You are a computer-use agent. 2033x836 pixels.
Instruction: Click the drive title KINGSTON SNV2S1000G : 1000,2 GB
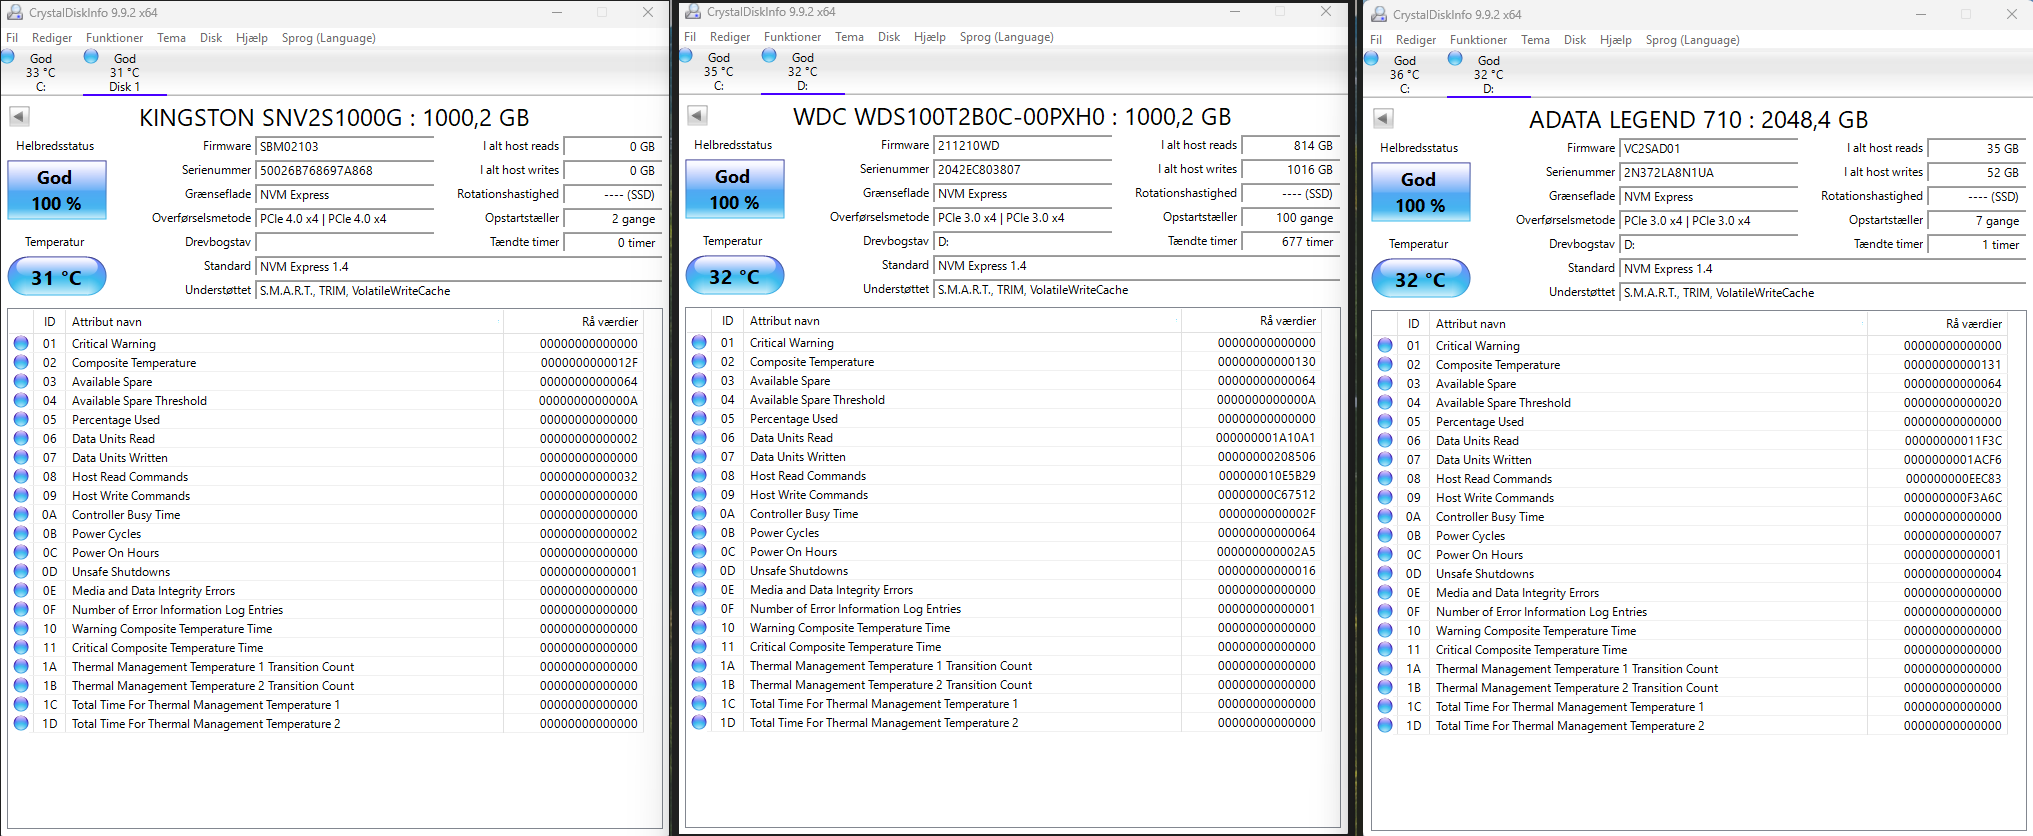tap(334, 117)
